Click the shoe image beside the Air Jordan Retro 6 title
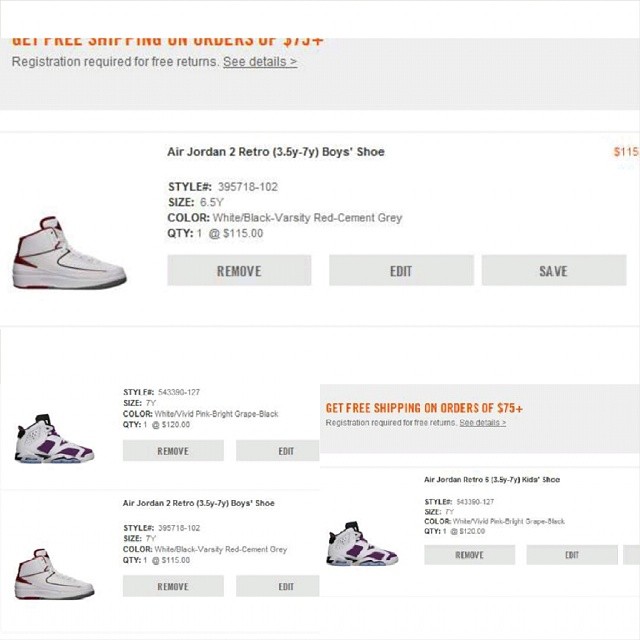Image resolution: width=640 pixels, height=640 pixels. tap(362, 544)
